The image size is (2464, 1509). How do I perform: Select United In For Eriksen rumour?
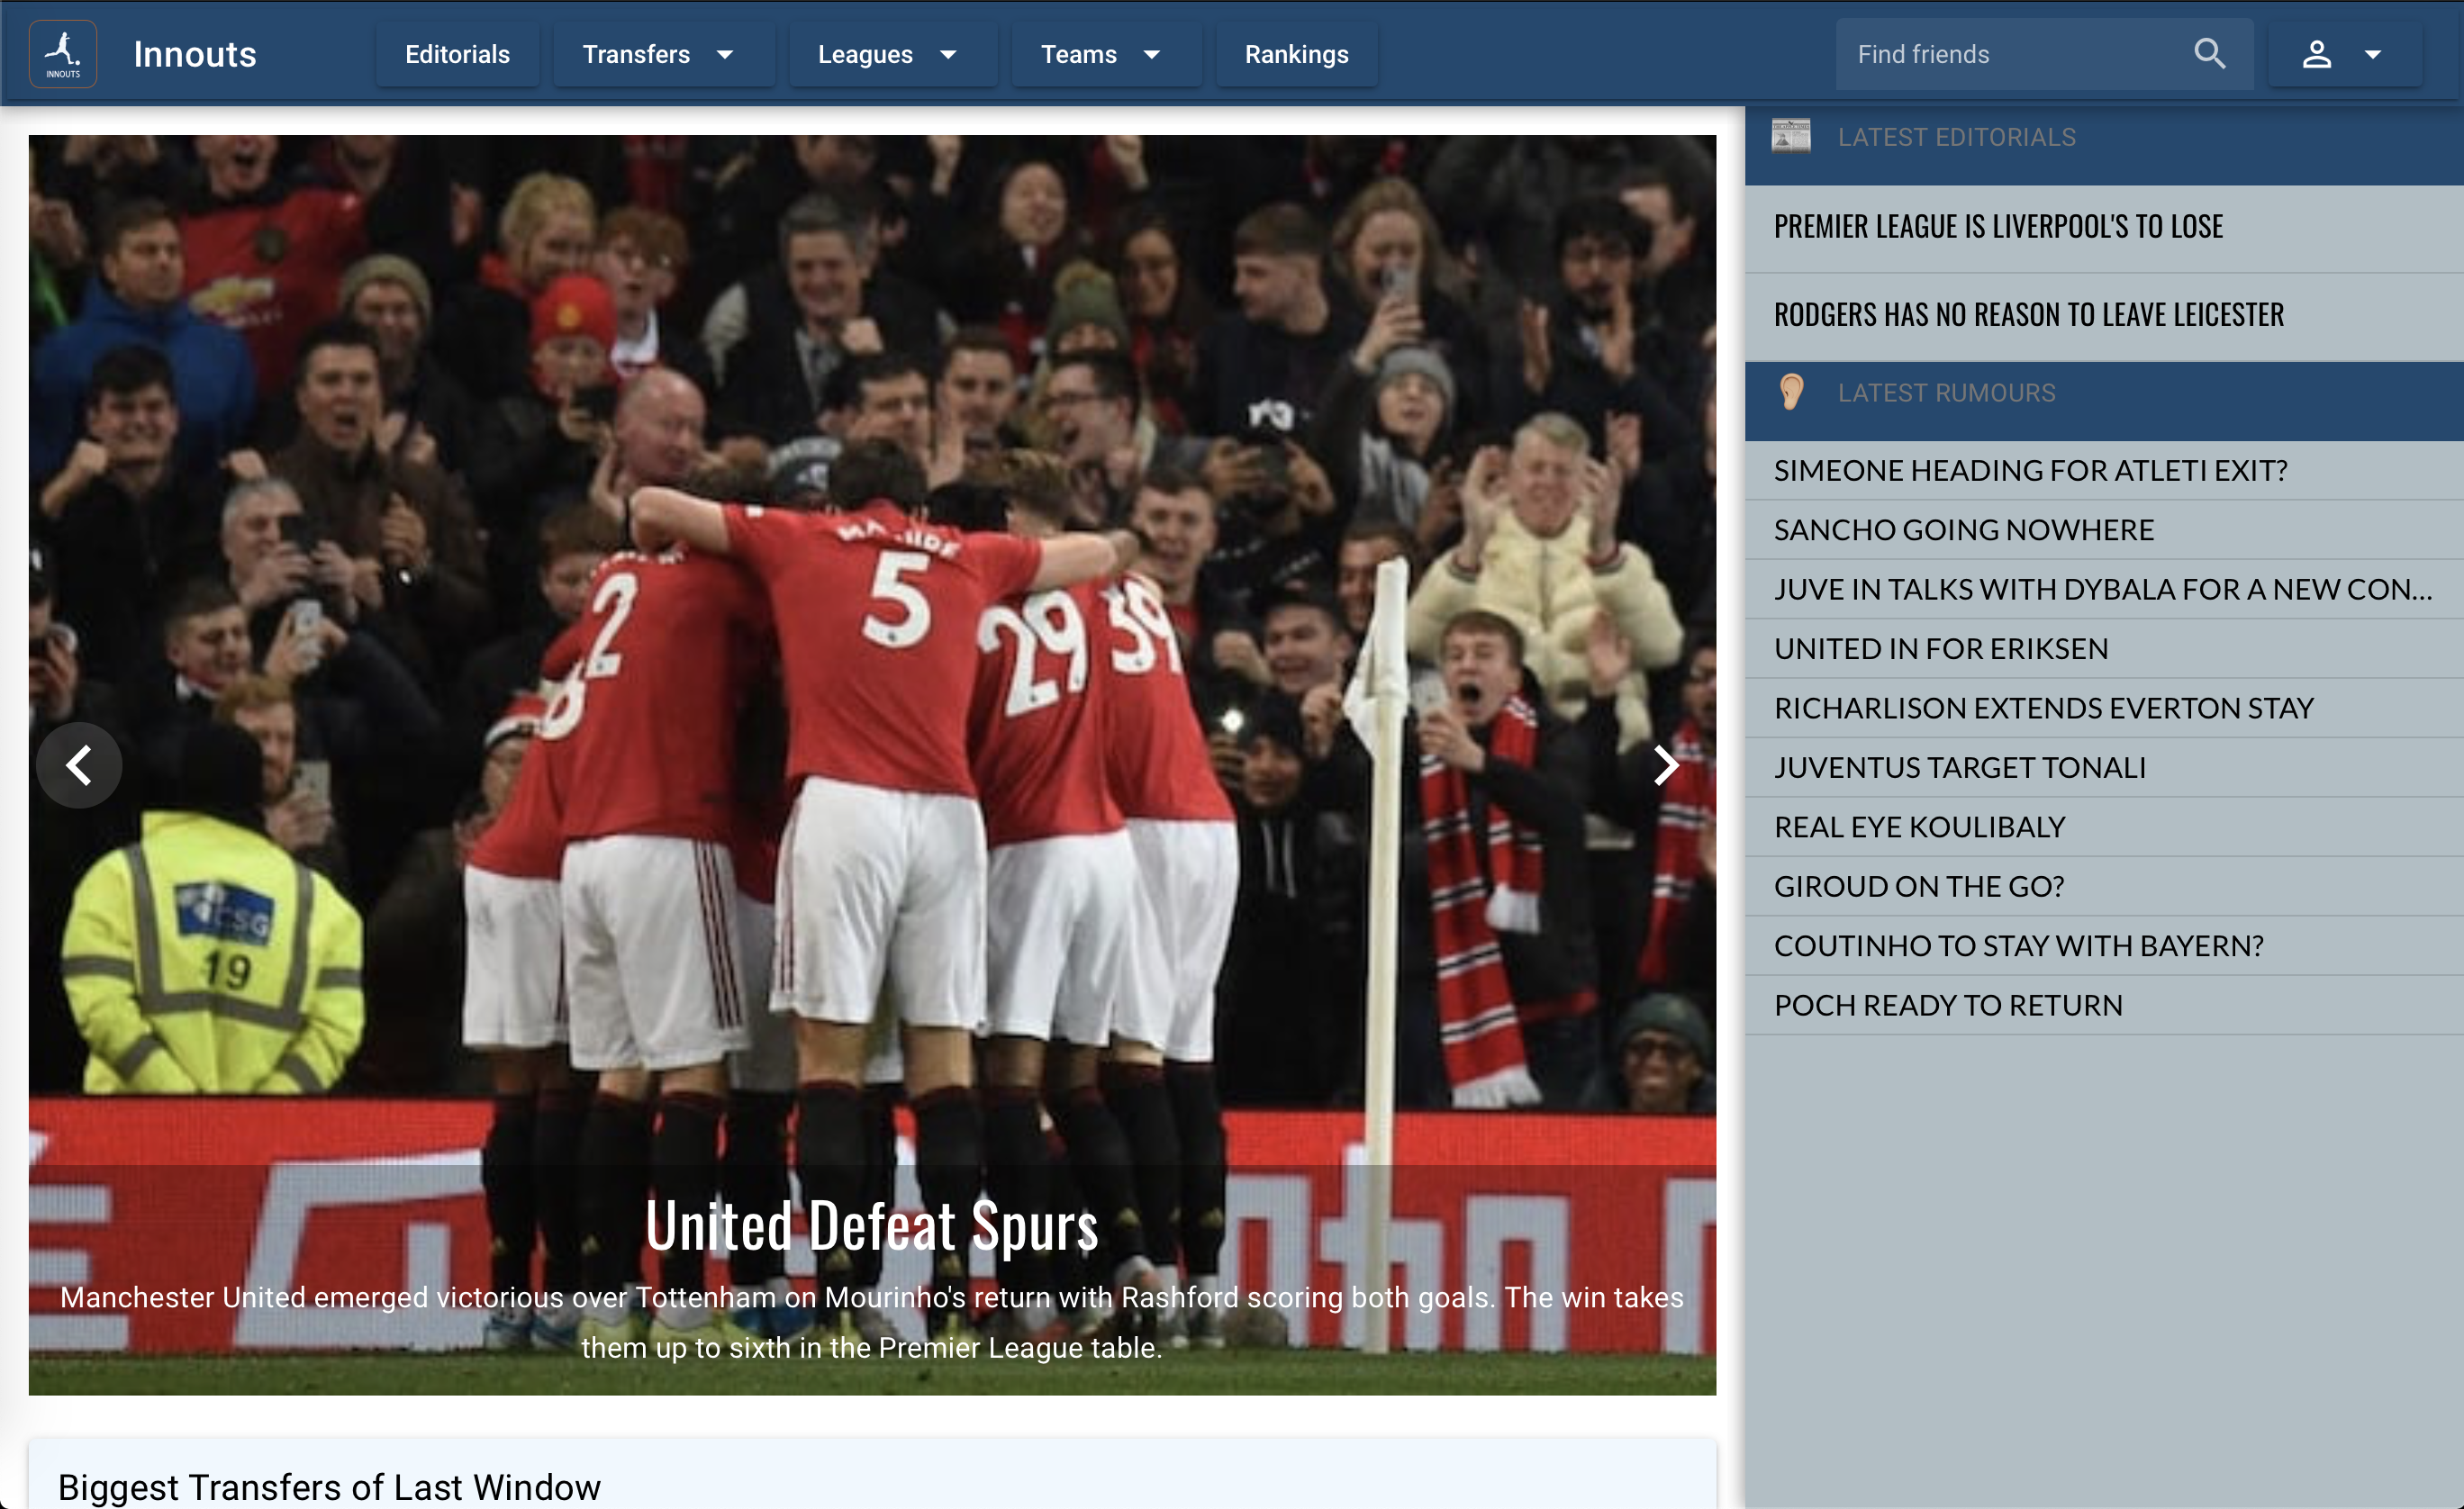[1940, 648]
